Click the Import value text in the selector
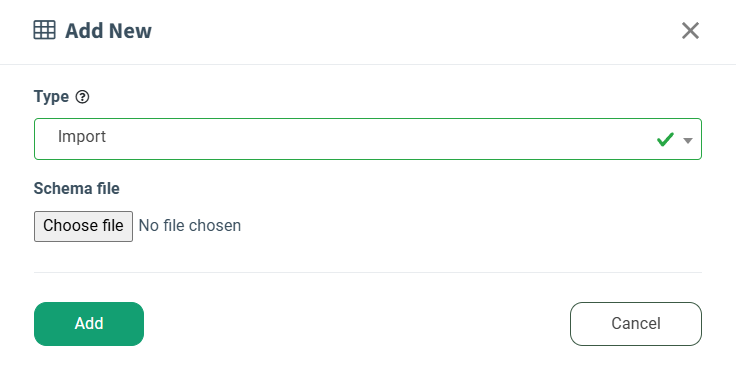736x368 pixels. coord(82,137)
